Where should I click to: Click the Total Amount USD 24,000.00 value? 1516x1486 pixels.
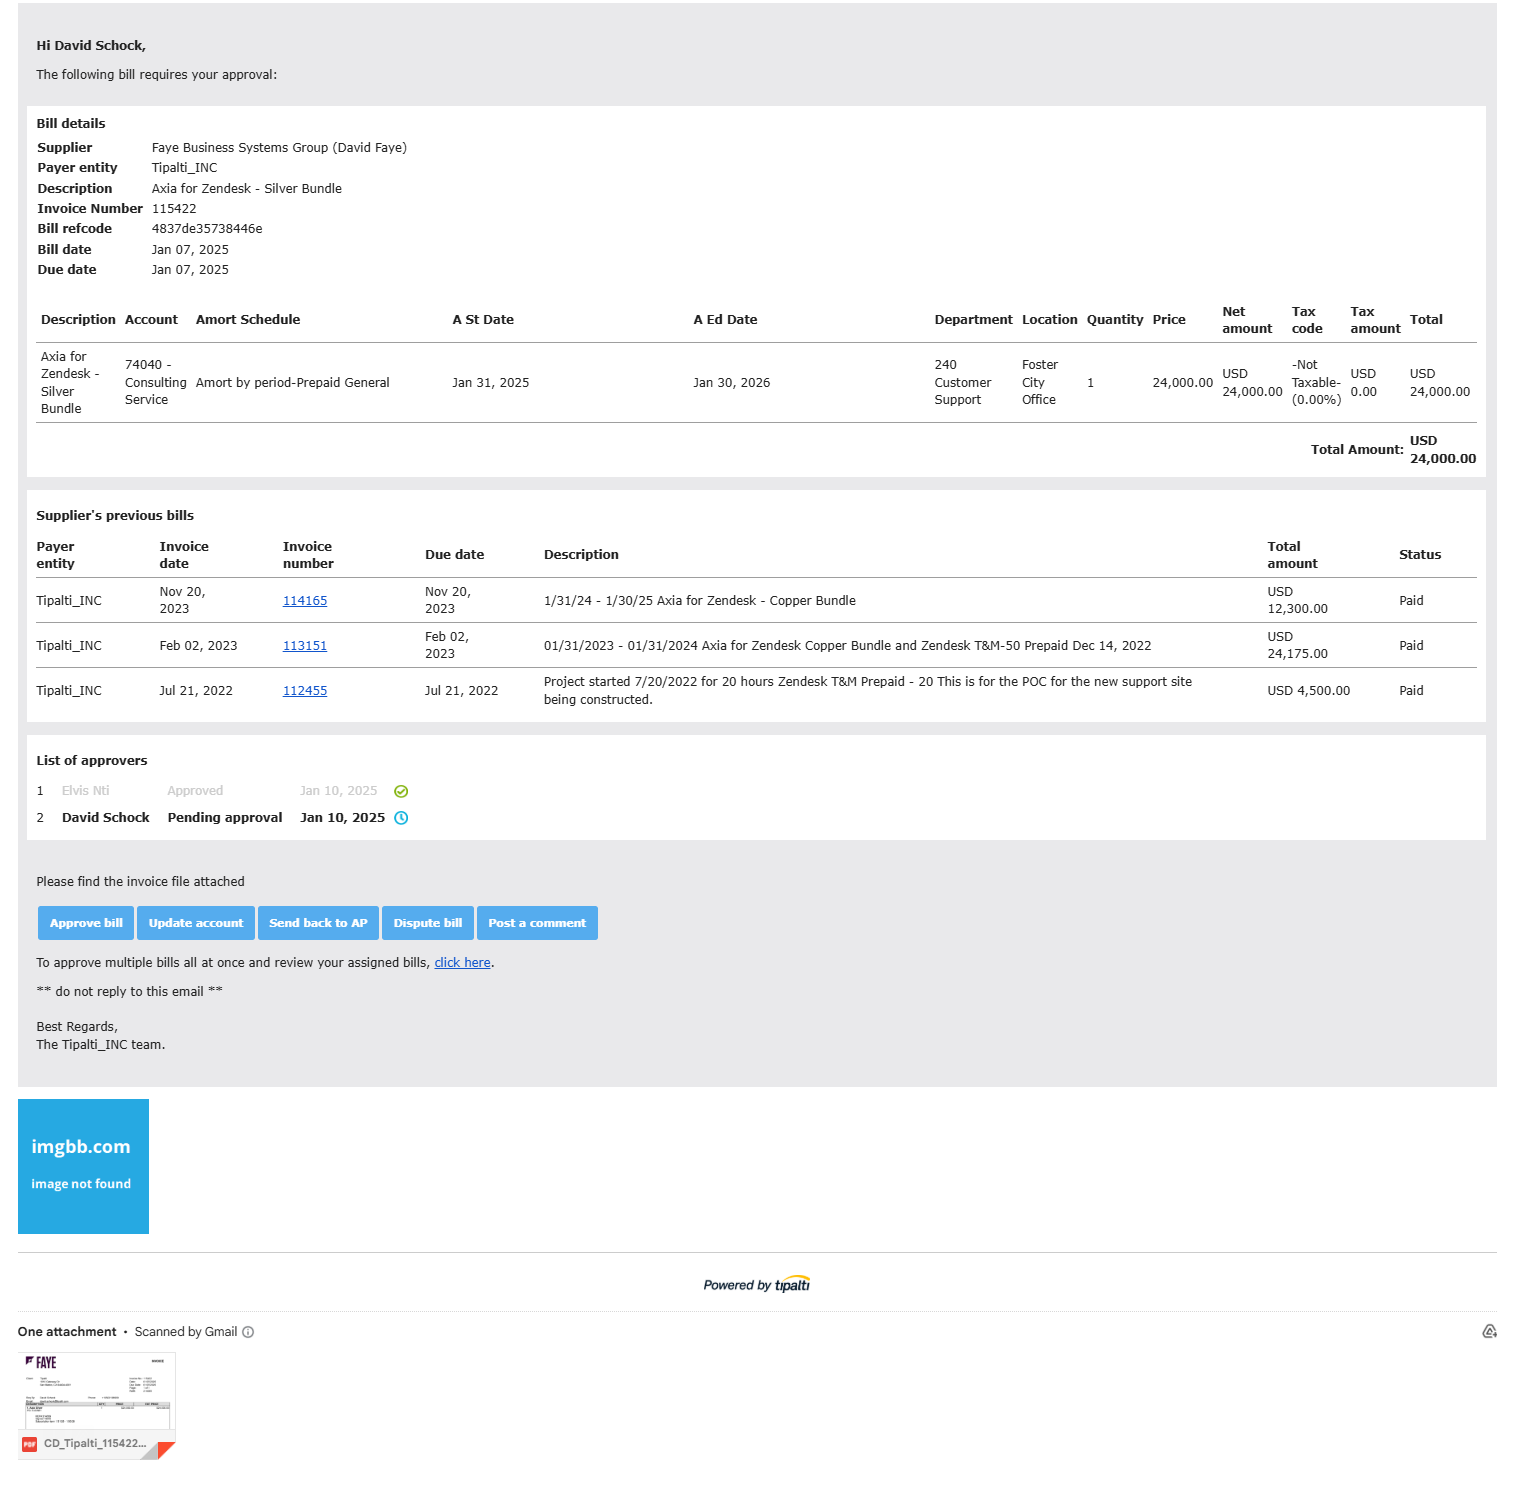pos(1442,450)
